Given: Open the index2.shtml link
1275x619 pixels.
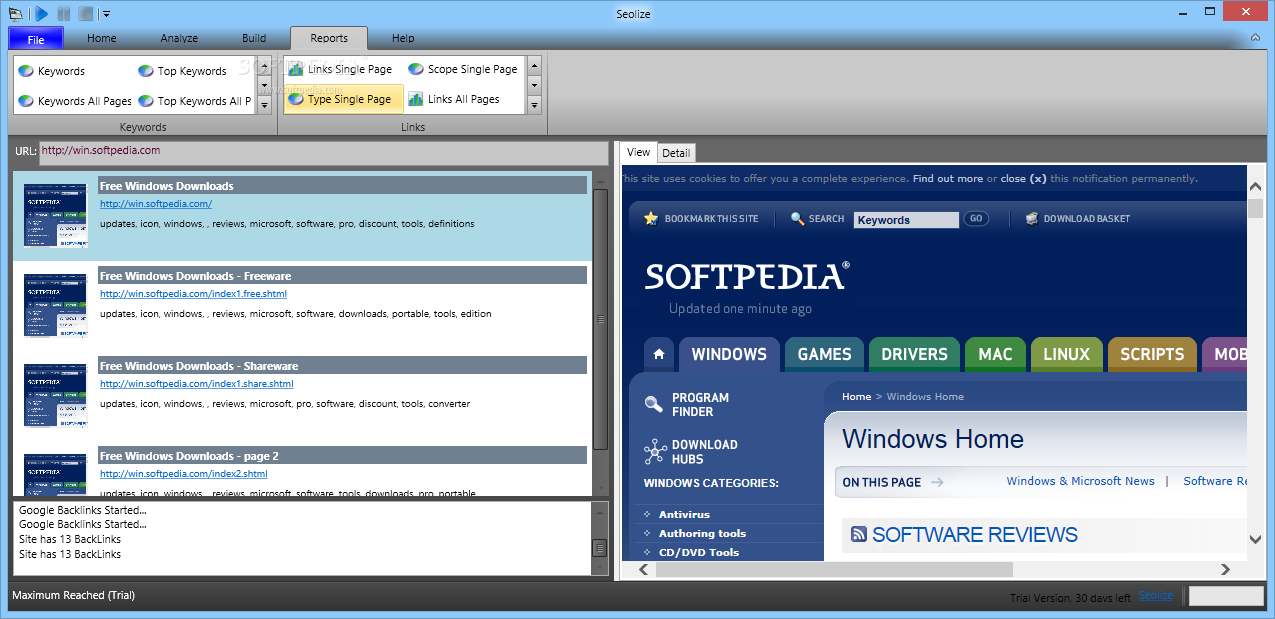Looking at the screenshot, I should point(184,474).
